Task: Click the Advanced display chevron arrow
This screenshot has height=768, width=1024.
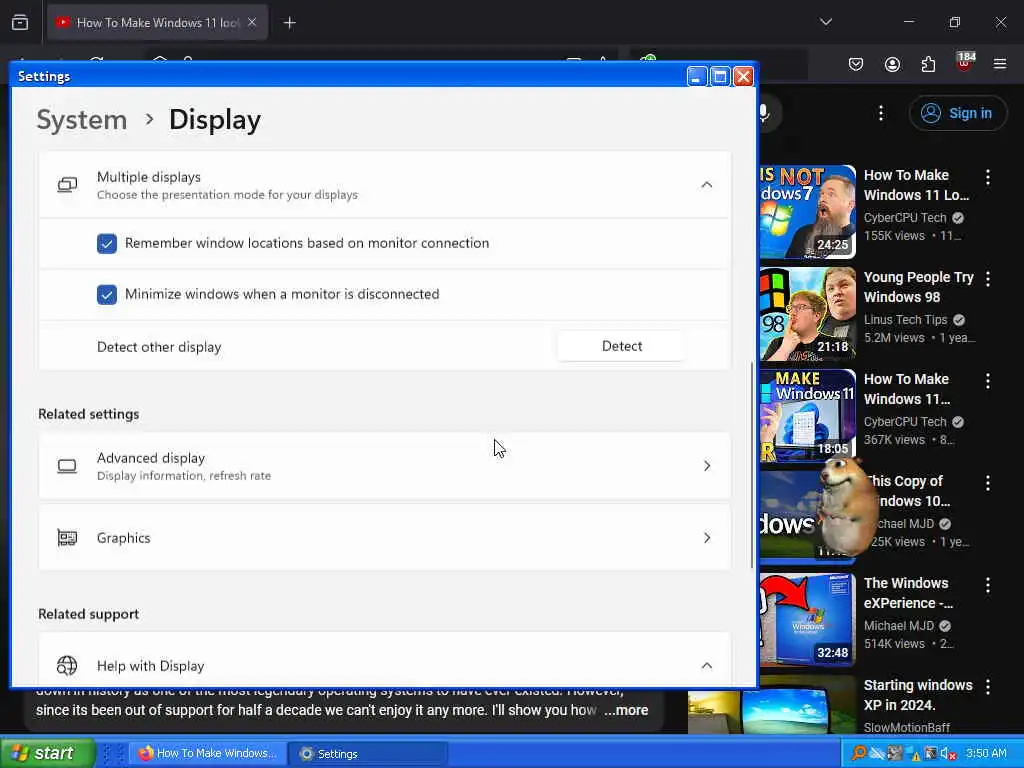Action: (707, 466)
